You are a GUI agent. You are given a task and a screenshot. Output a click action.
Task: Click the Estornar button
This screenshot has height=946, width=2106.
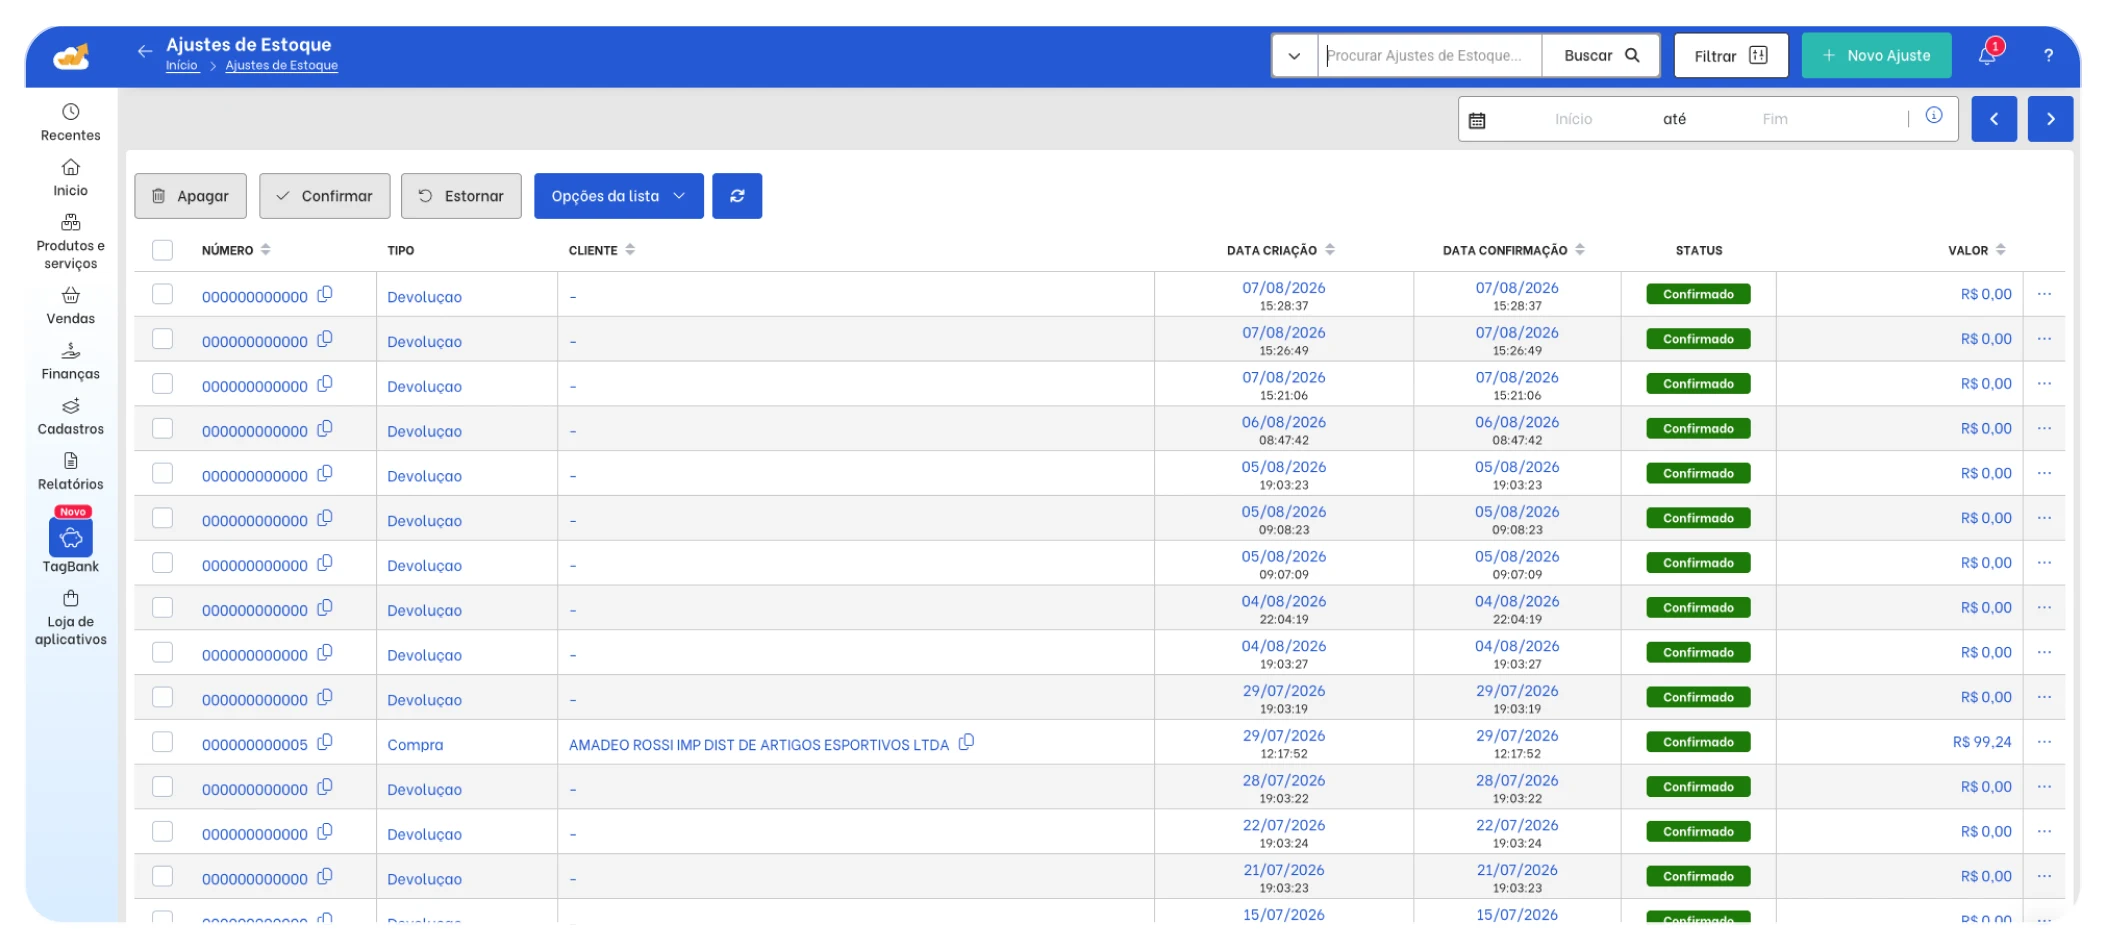point(461,196)
